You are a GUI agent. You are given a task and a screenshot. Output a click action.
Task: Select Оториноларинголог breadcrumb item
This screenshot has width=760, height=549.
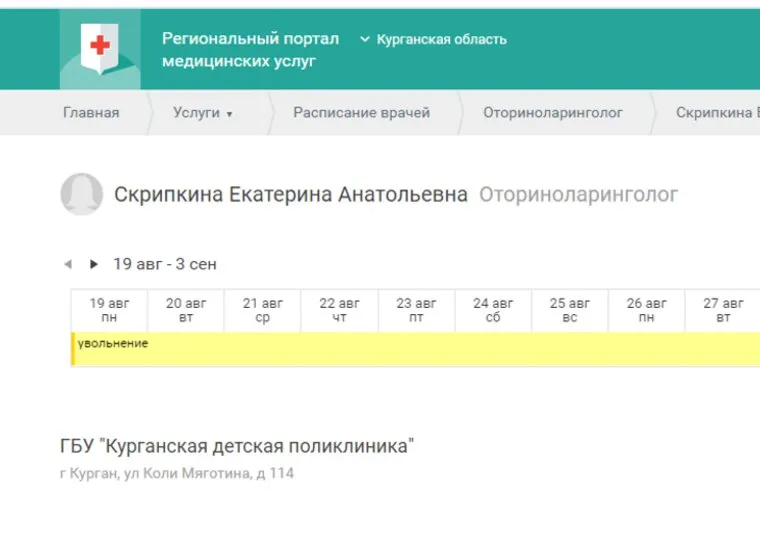tap(552, 113)
